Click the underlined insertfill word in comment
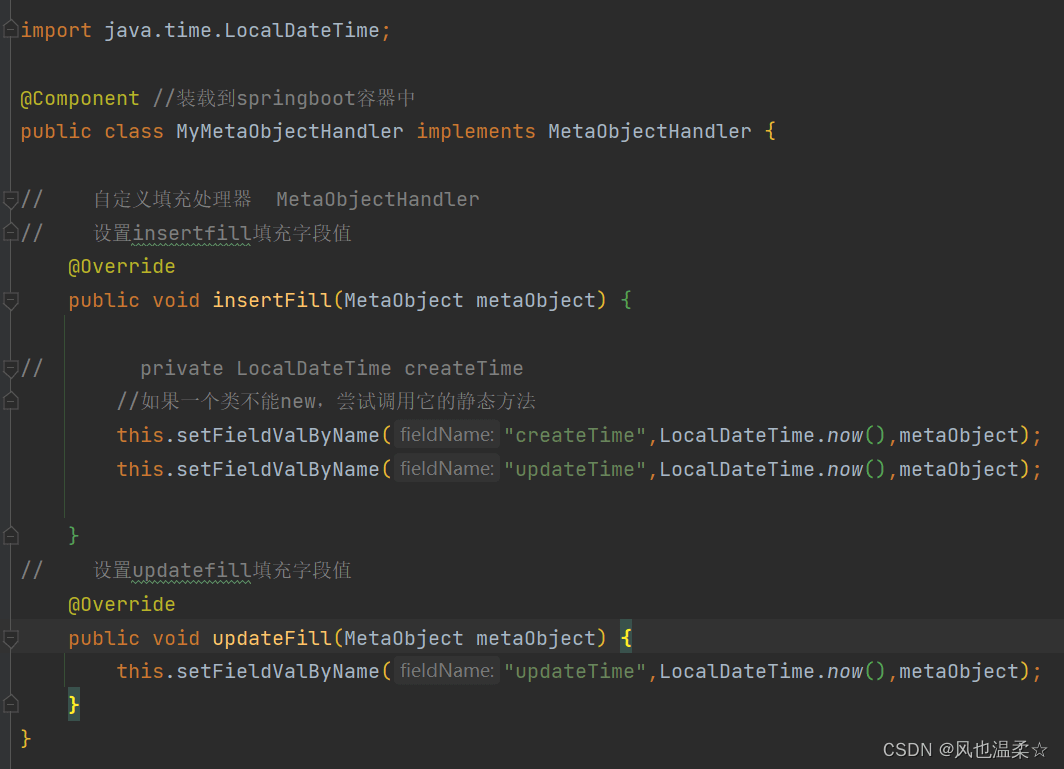The width and height of the screenshot is (1064, 769). click(192, 233)
